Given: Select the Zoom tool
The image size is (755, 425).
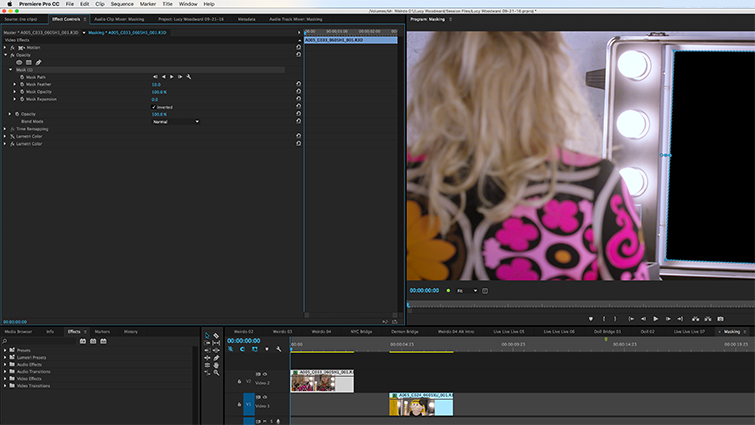Looking at the screenshot, I should pyautogui.click(x=216, y=373).
